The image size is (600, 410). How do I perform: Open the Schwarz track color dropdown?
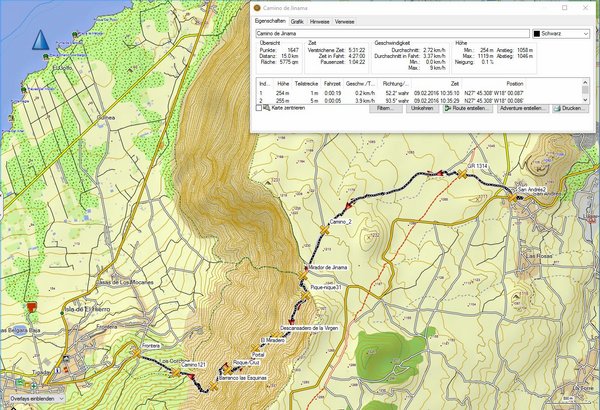tap(566, 33)
